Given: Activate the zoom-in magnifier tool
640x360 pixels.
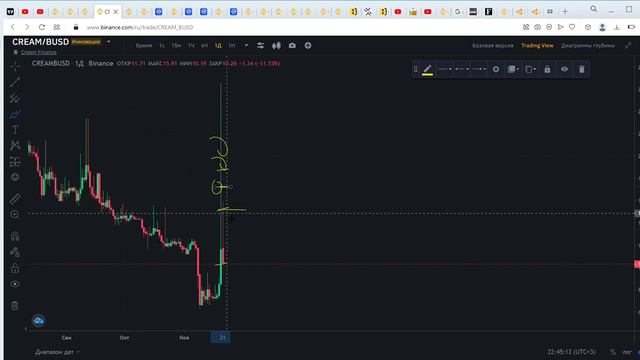Looking at the screenshot, I should [15, 215].
